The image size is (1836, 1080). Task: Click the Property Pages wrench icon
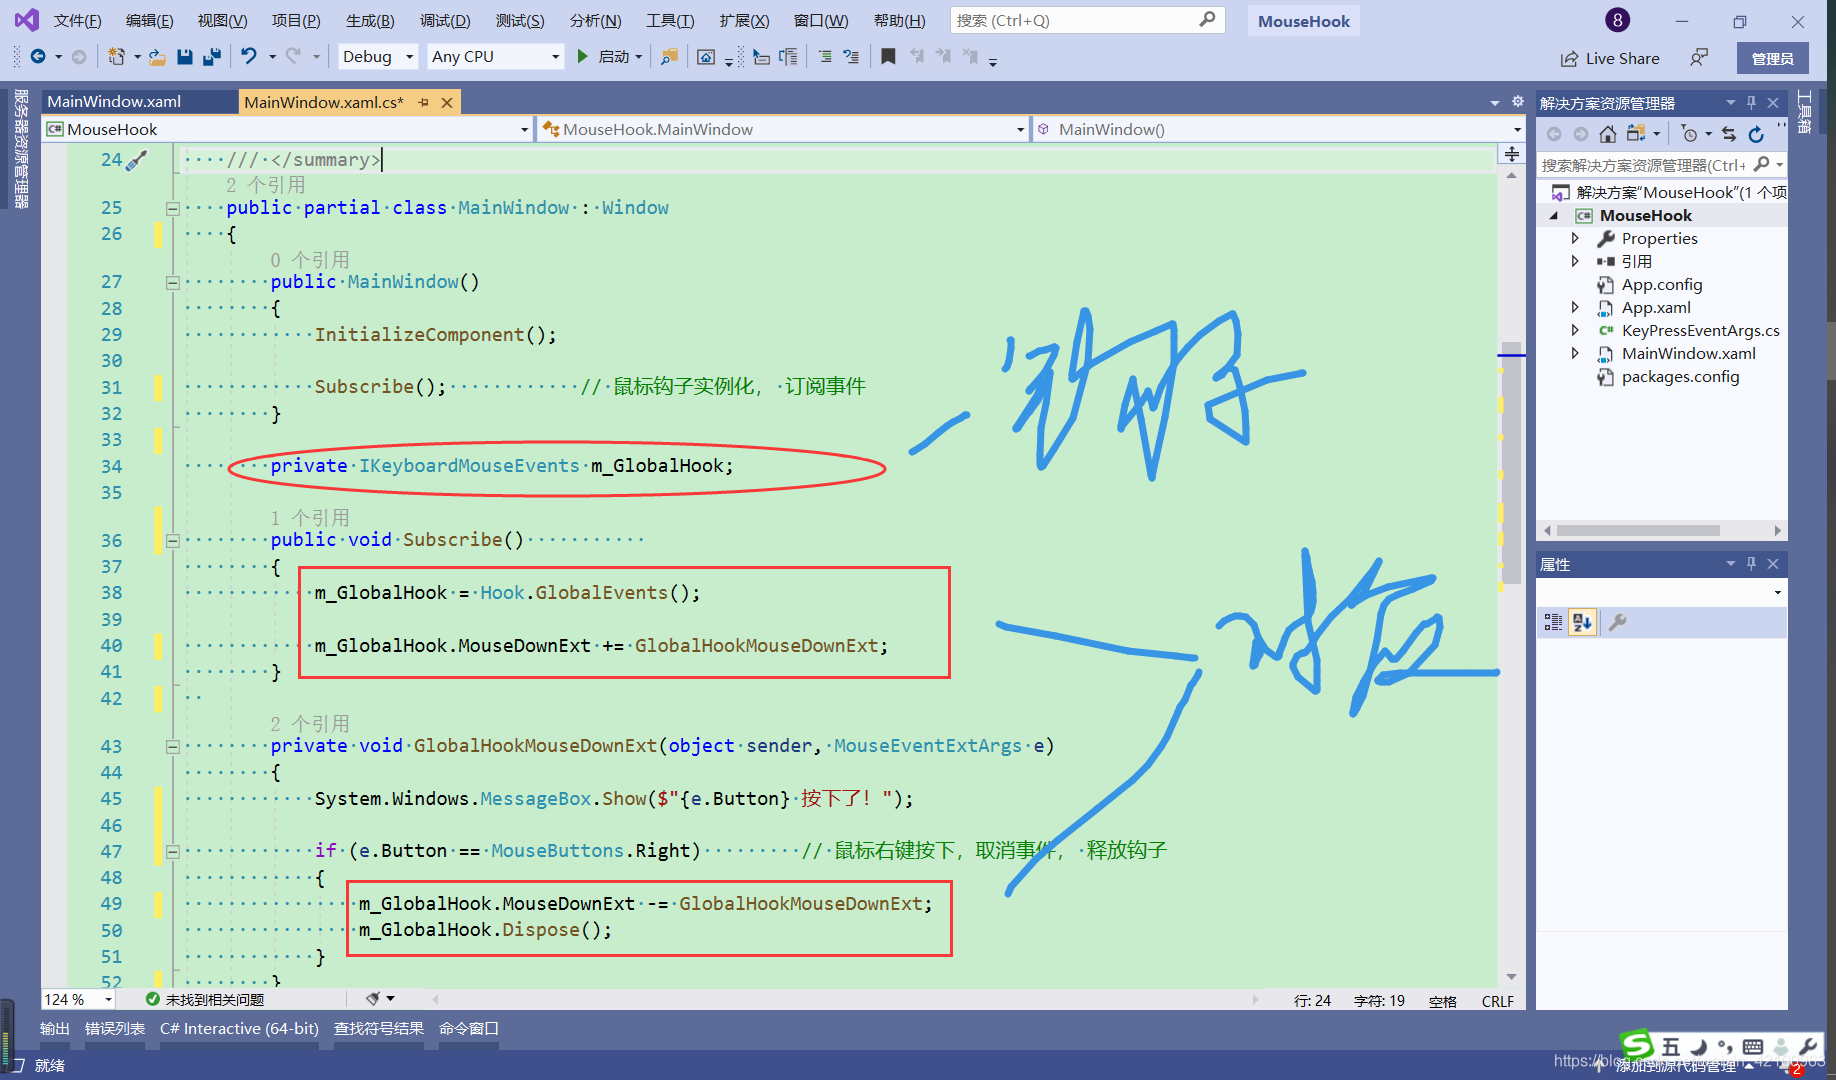pos(1617,623)
